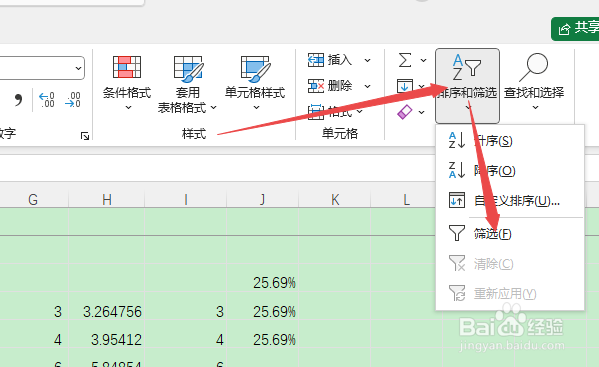Expand the Delete (删除) dropdown arrow
Screen dimensions: 599x367
(367, 86)
